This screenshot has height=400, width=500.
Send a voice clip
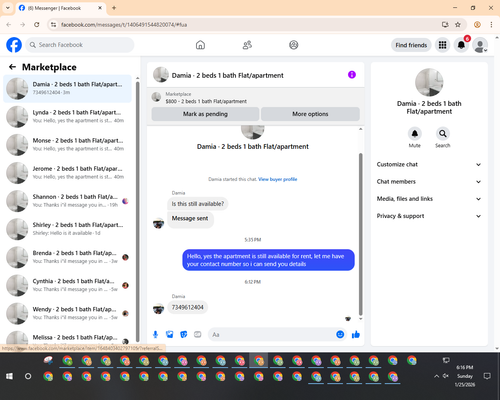[x=155, y=334]
